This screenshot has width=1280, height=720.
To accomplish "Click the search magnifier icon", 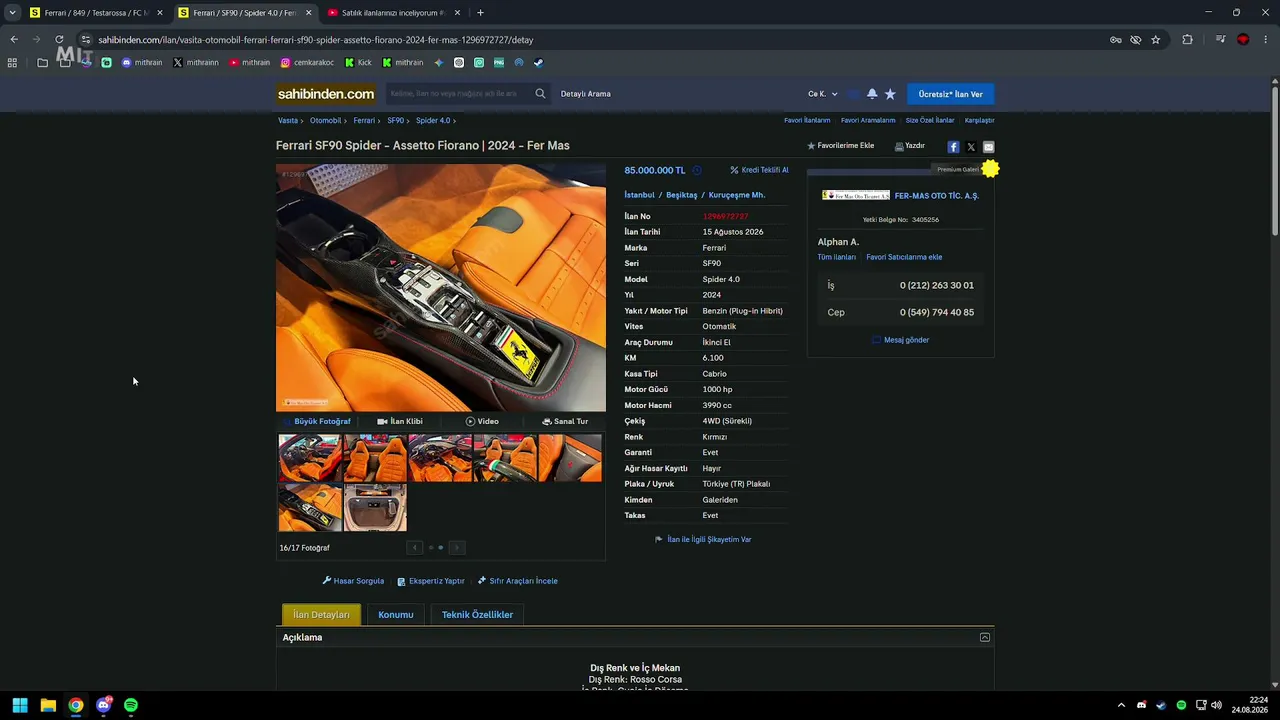I will click(540, 94).
